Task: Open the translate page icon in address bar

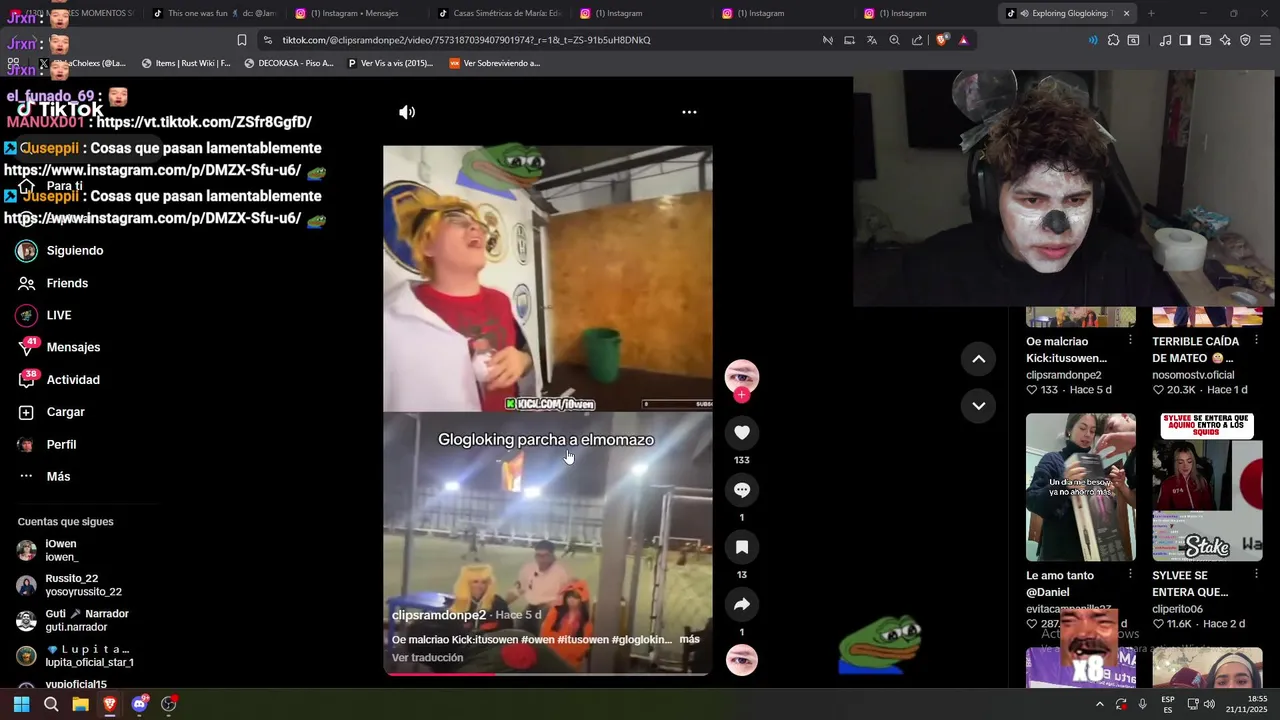Action: [x=871, y=40]
